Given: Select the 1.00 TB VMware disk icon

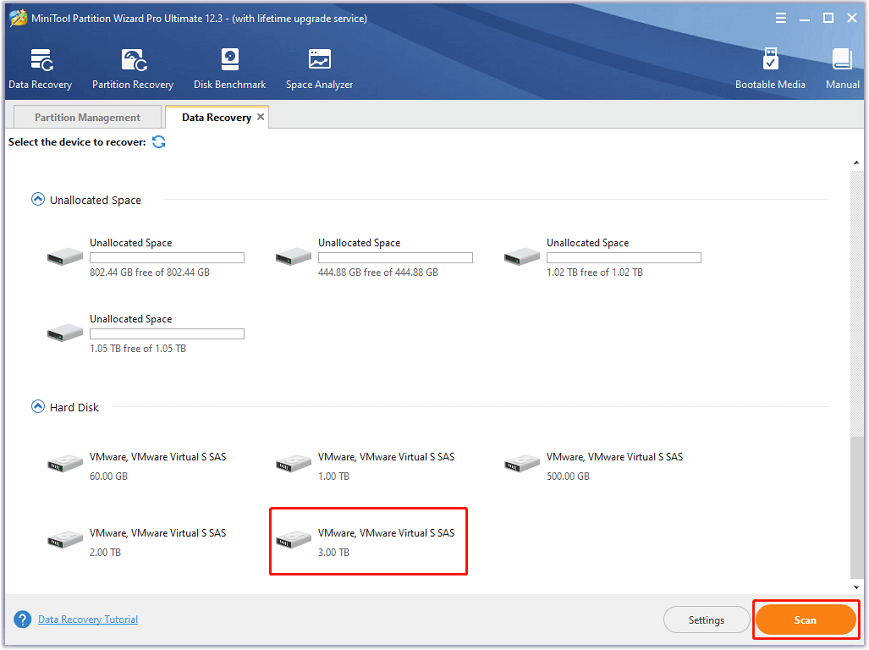Looking at the screenshot, I should coord(293,463).
